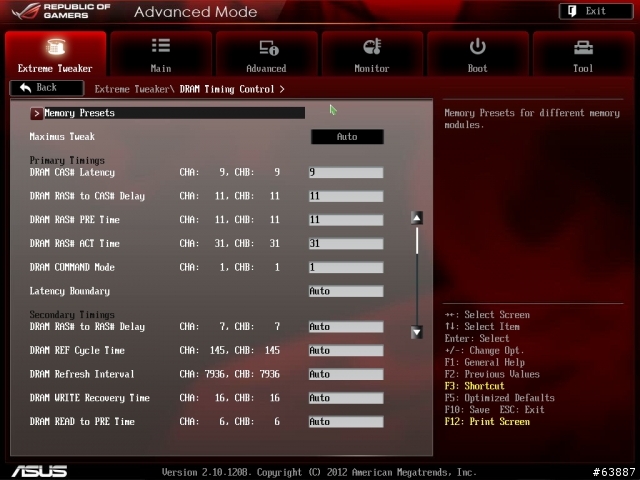Select DRAM REF Cycle Time Auto field
This screenshot has width=640, height=480.
point(346,350)
